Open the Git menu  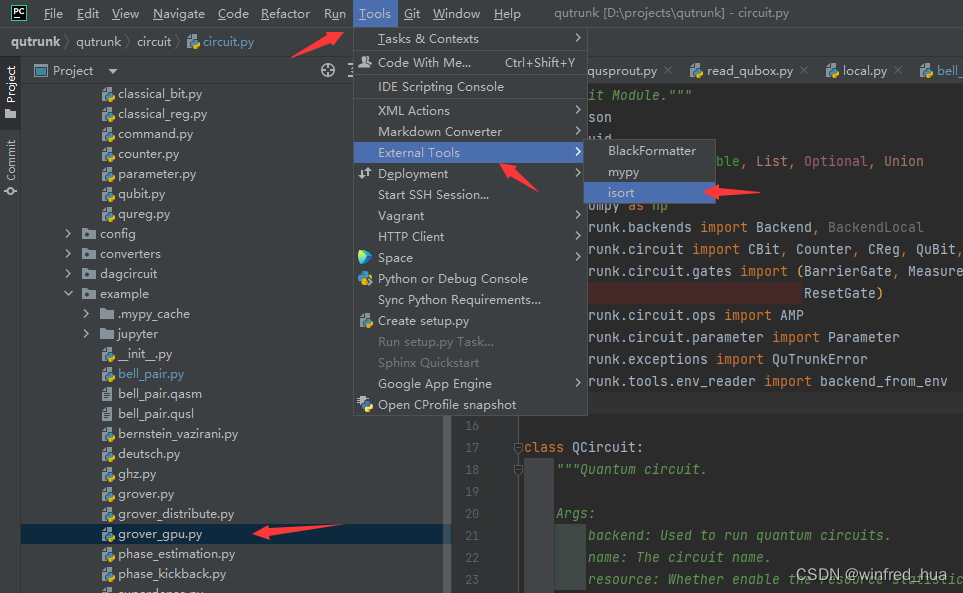tap(411, 13)
